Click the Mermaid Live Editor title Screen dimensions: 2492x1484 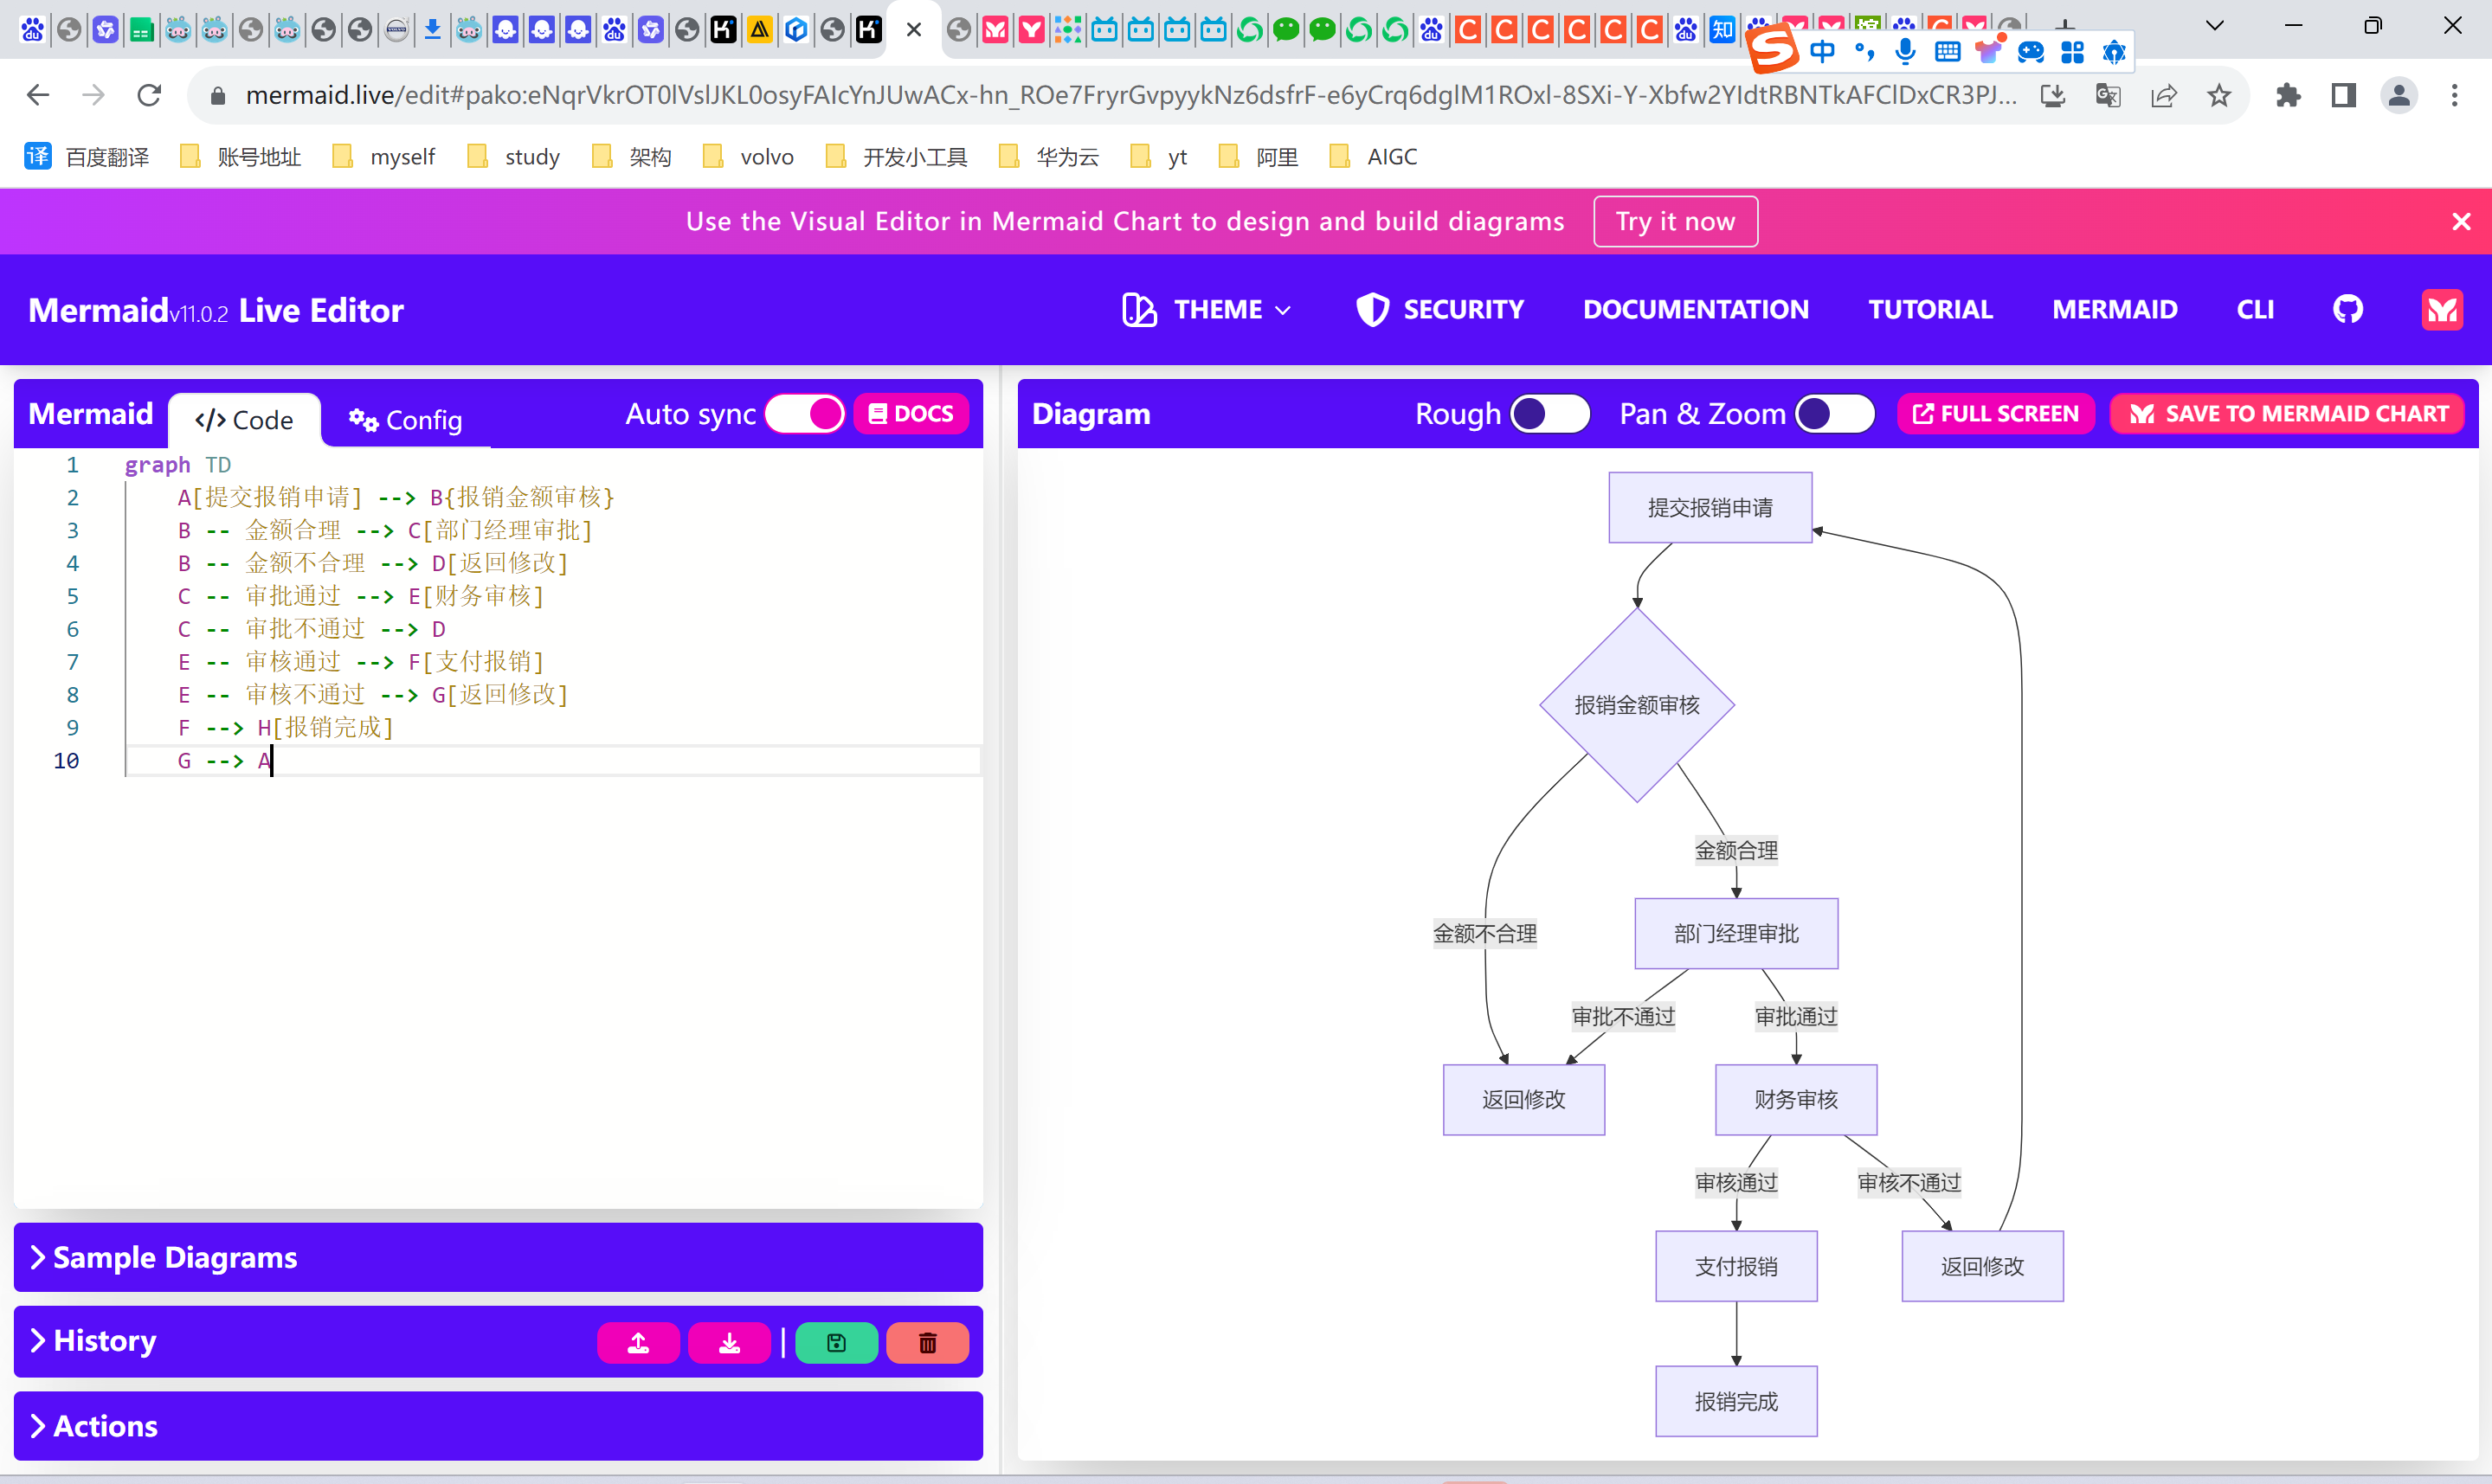(x=216, y=310)
